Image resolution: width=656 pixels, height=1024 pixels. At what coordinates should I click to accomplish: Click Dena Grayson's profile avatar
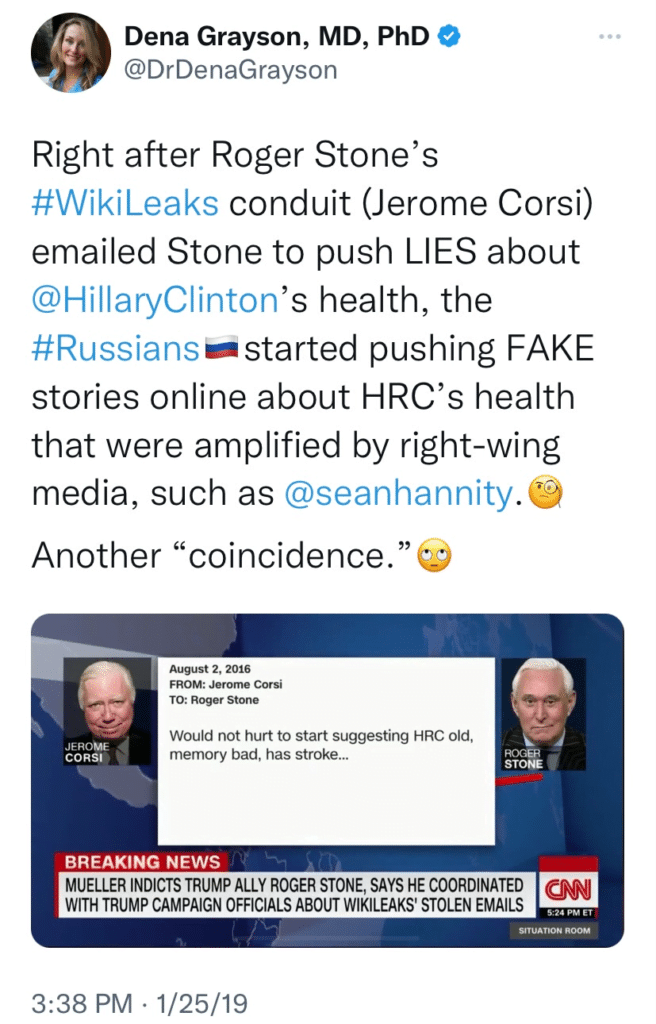[x=71, y=53]
